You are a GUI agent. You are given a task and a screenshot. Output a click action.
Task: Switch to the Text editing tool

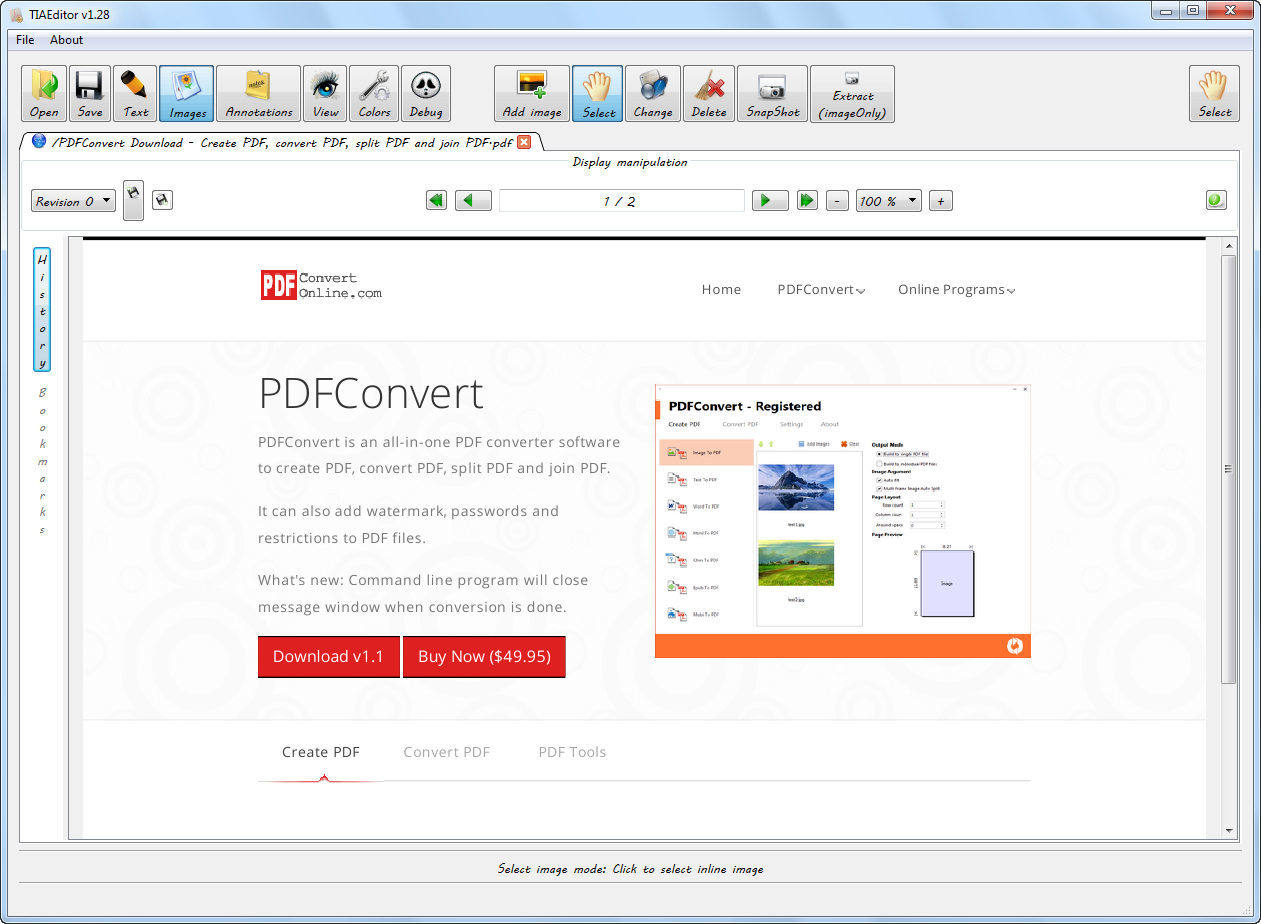click(136, 94)
